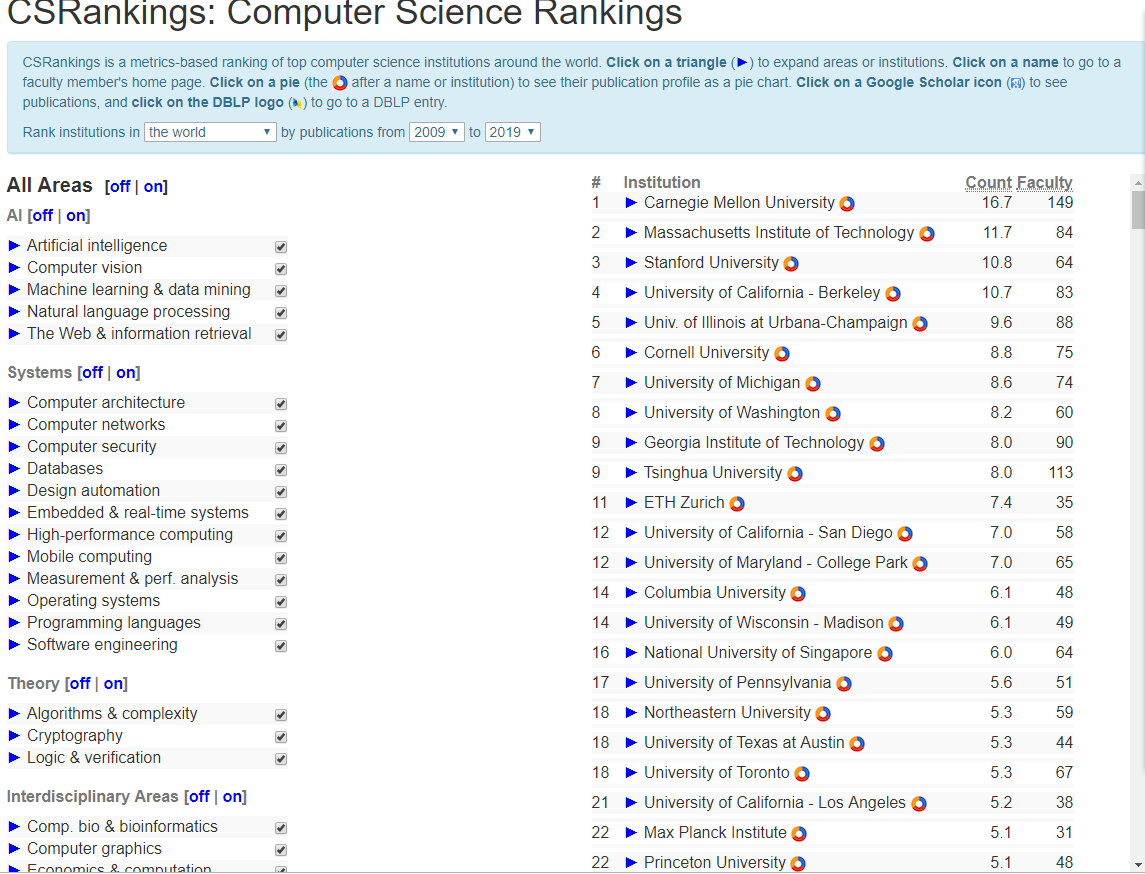View UC San Diego's pie chart icon
The width and height of the screenshot is (1145, 874).
tap(905, 533)
